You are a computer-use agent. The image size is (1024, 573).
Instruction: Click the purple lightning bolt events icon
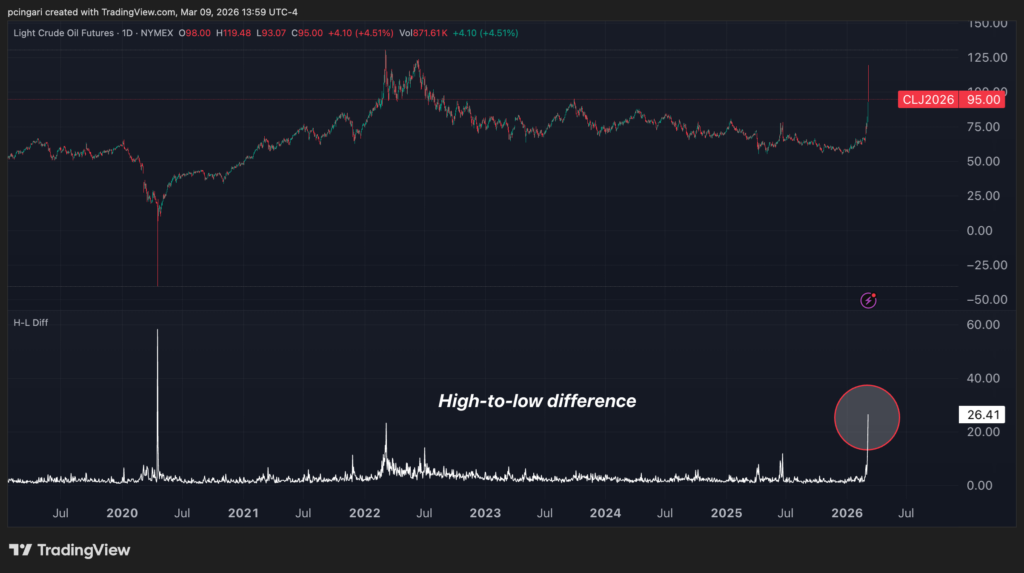click(868, 299)
